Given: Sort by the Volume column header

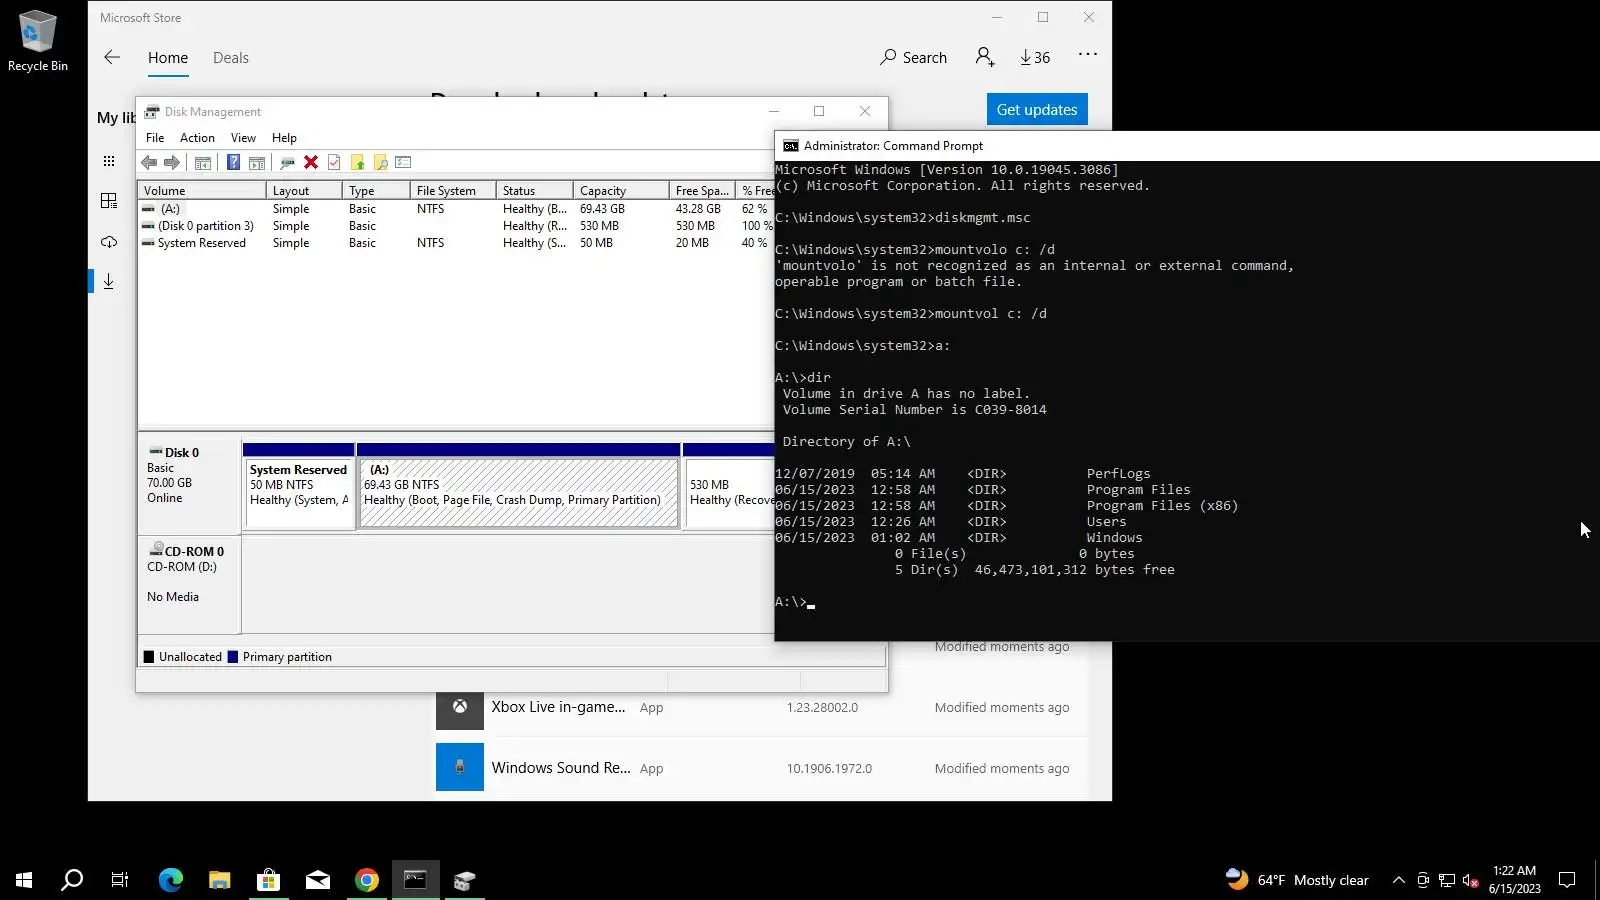Looking at the screenshot, I should pyautogui.click(x=202, y=191).
